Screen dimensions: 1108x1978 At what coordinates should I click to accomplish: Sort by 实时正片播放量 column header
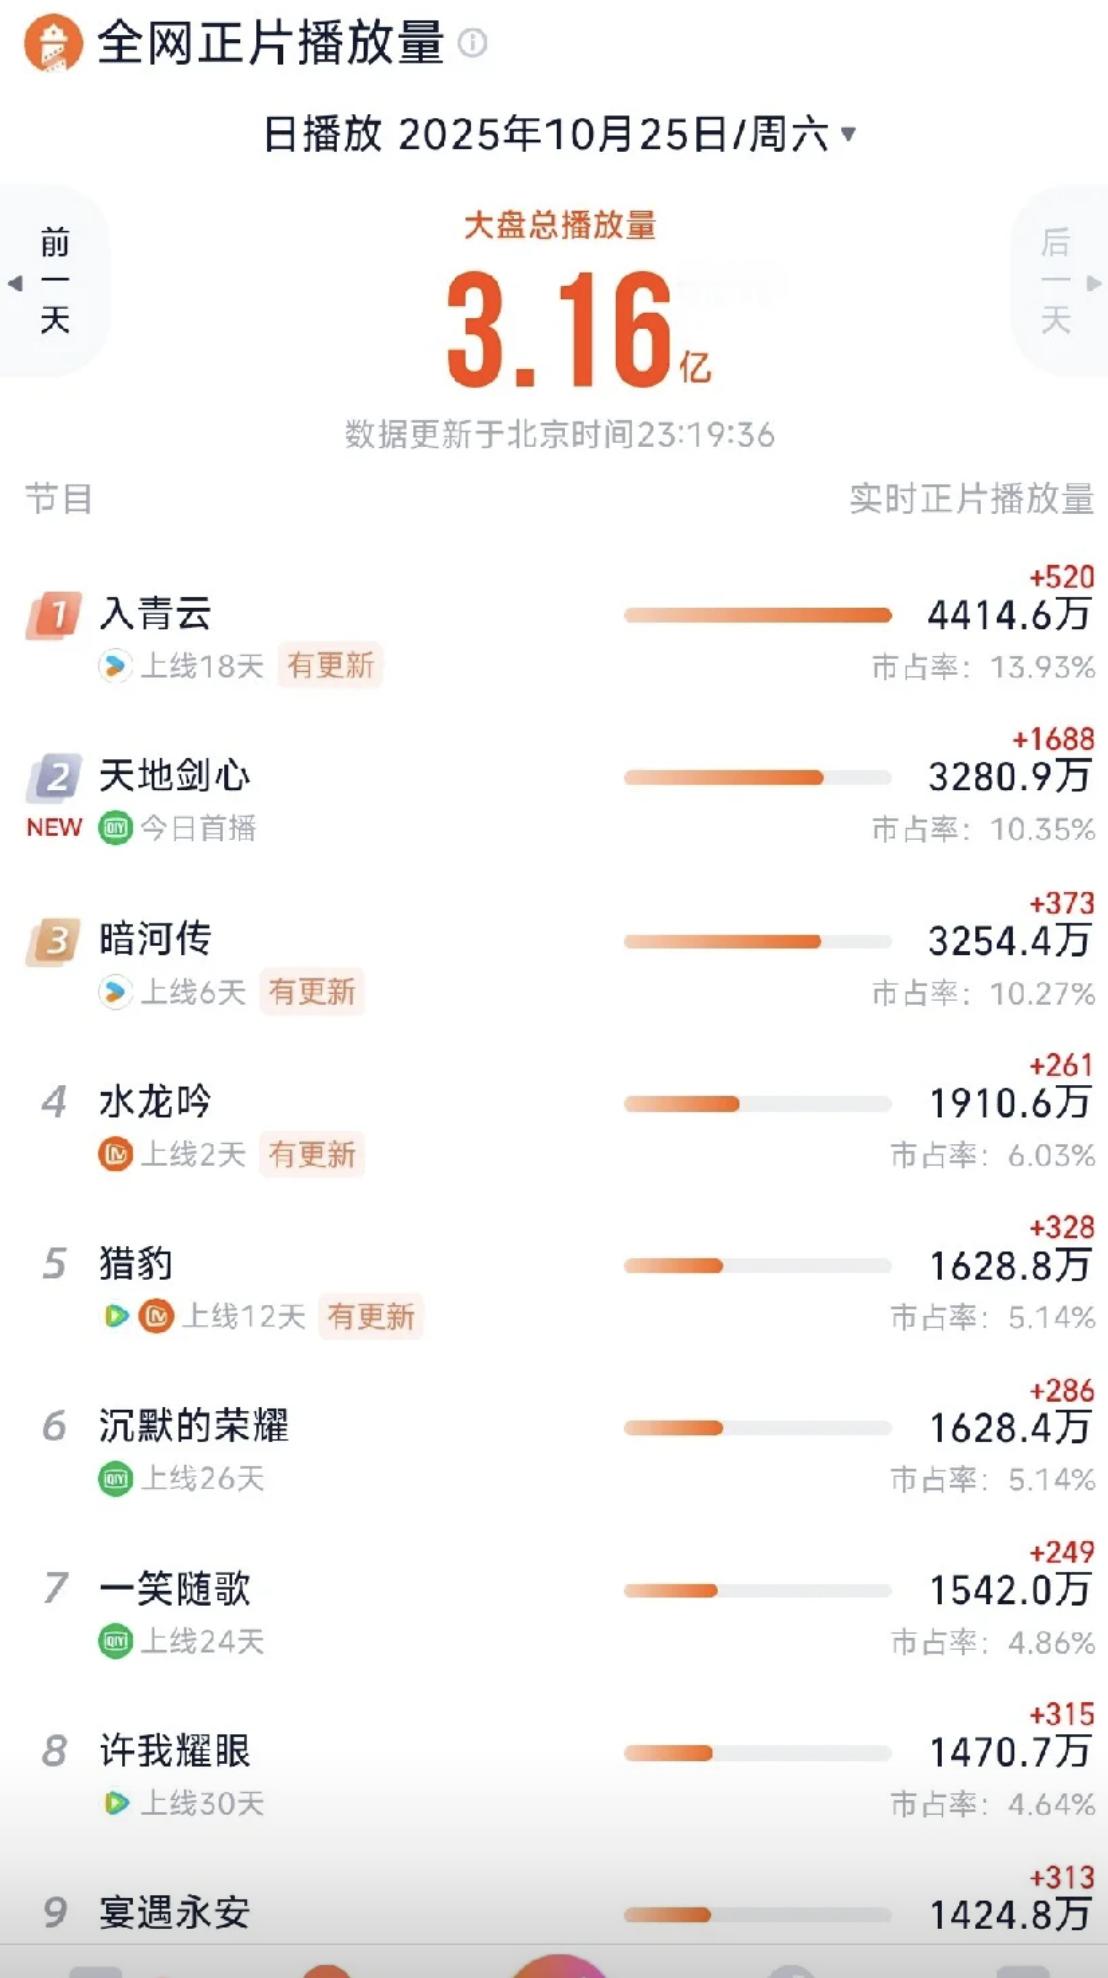pyautogui.click(x=970, y=498)
